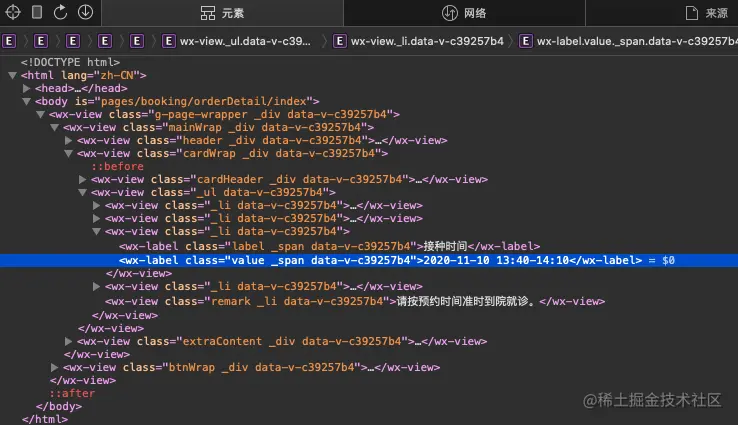This screenshot has width=738, height=425.
Task: Select the fifth E breadcrumb element icon
Action: pos(137,41)
